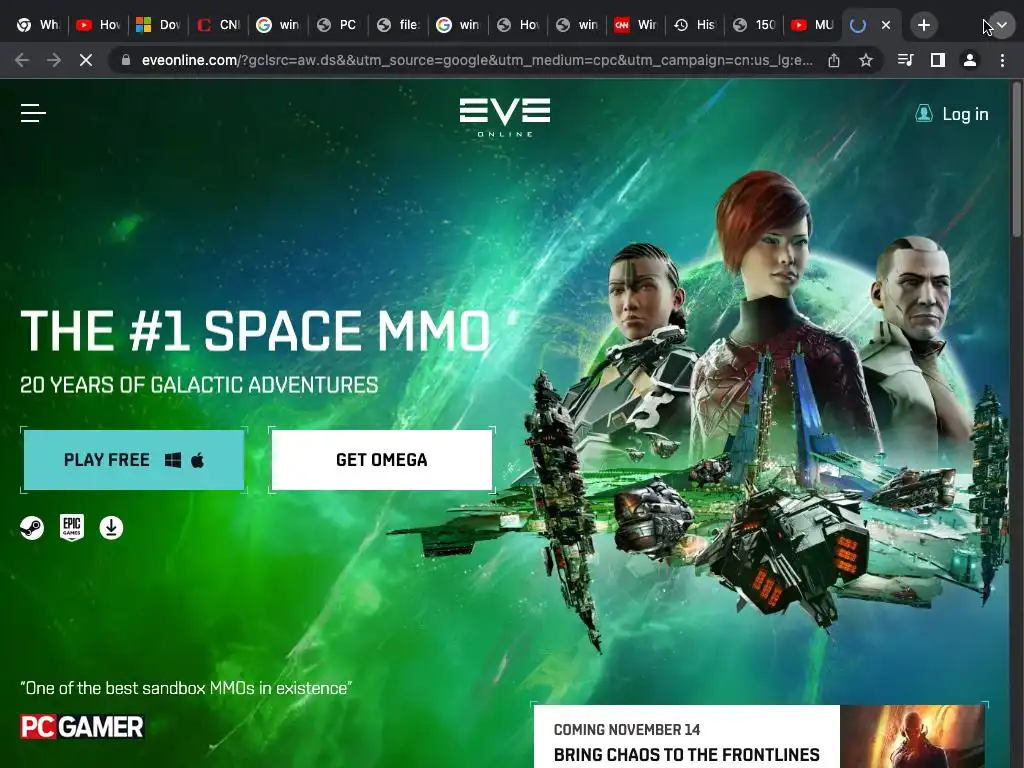The height and width of the screenshot is (768, 1024).
Task: Click the PLAY FREE button
Action: point(134,460)
